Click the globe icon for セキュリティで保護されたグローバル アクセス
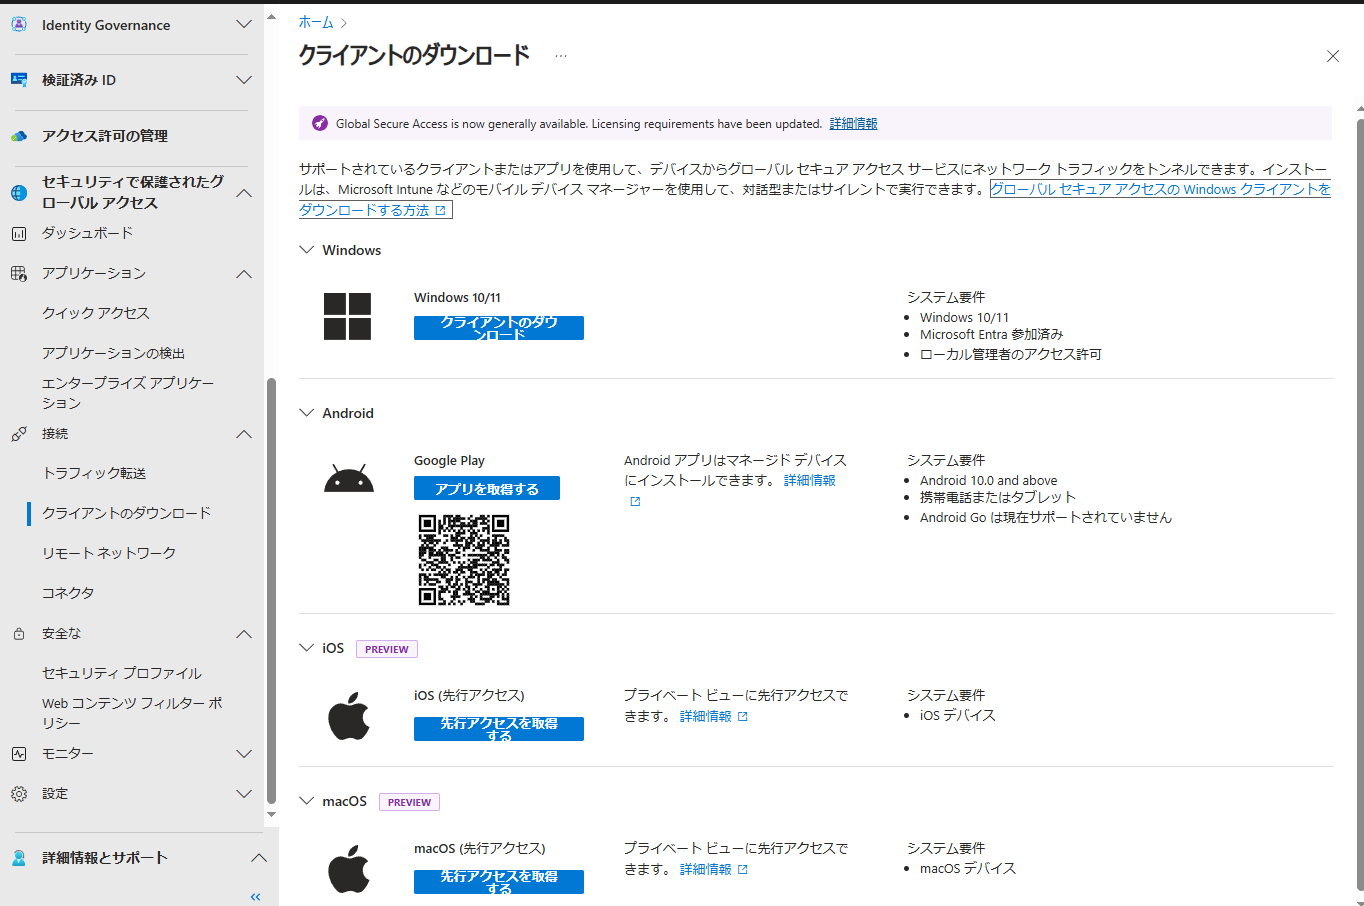The image size is (1364, 906). pos(19,193)
